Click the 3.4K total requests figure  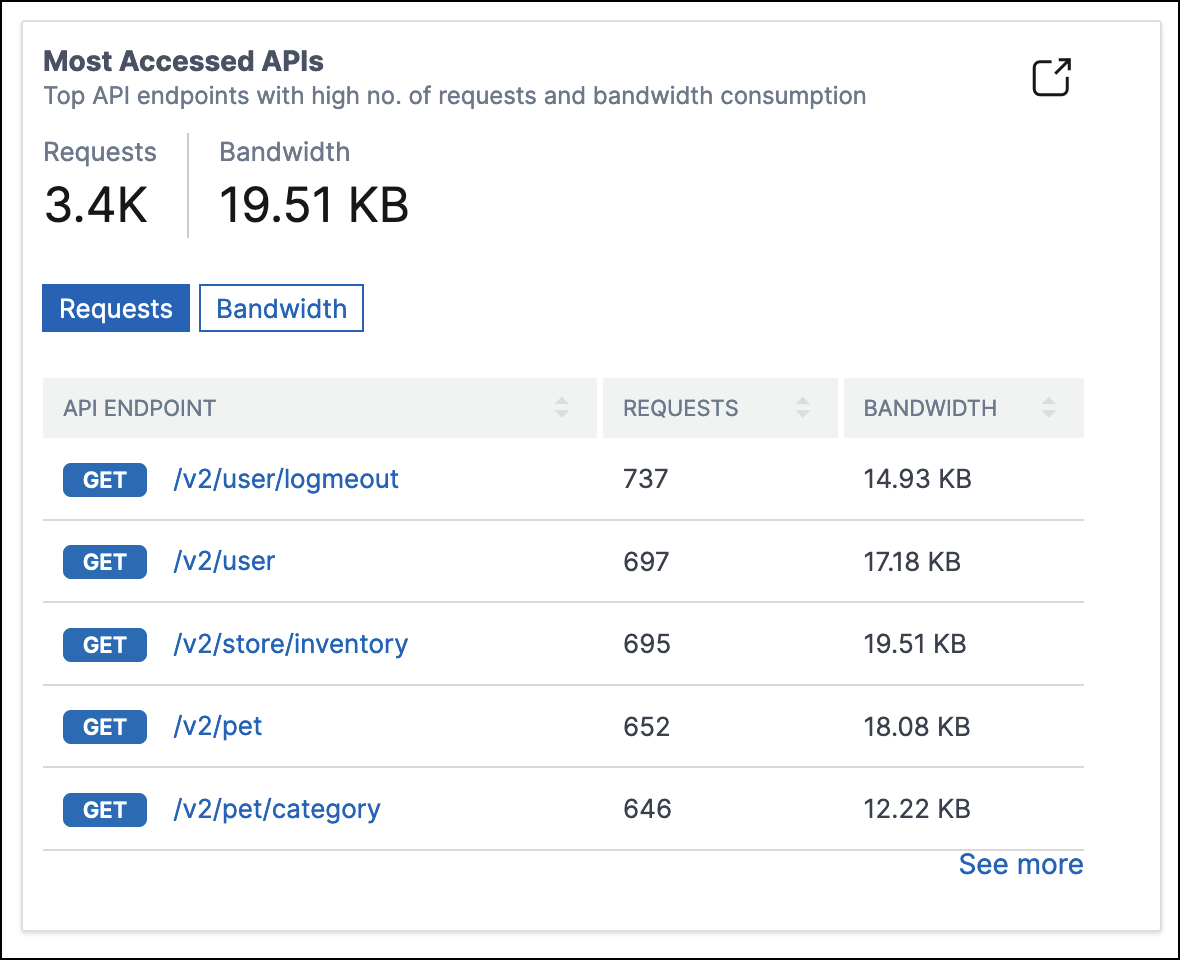pyautogui.click(x=96, y=205)
